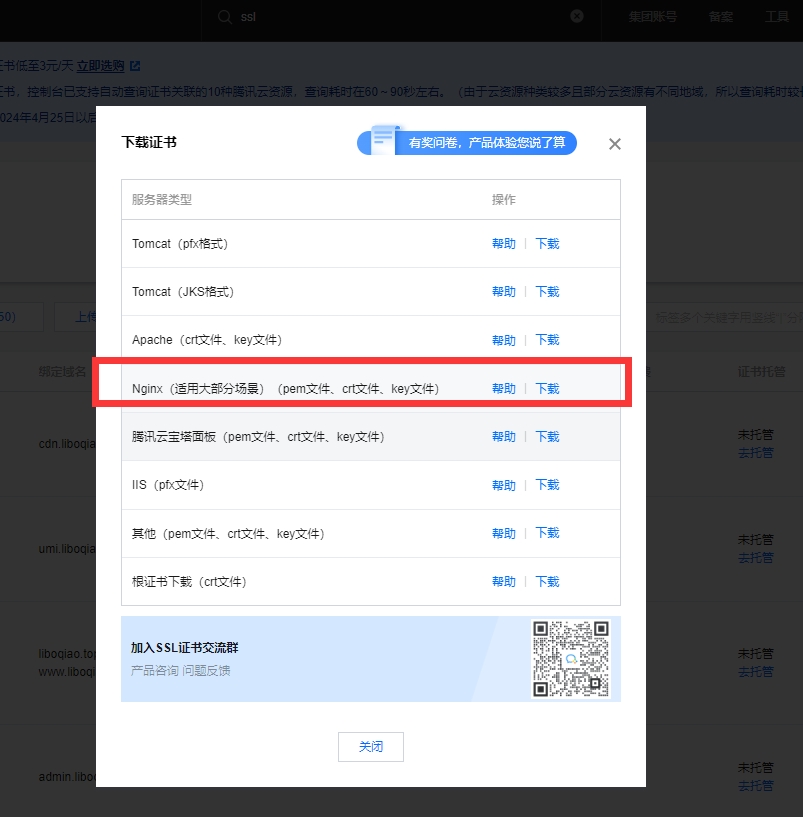Download the Baota panel certificate files
Image resolution: width=803 pixels, height=817 pixels.
pyautogui.click(x=547, y=437)
